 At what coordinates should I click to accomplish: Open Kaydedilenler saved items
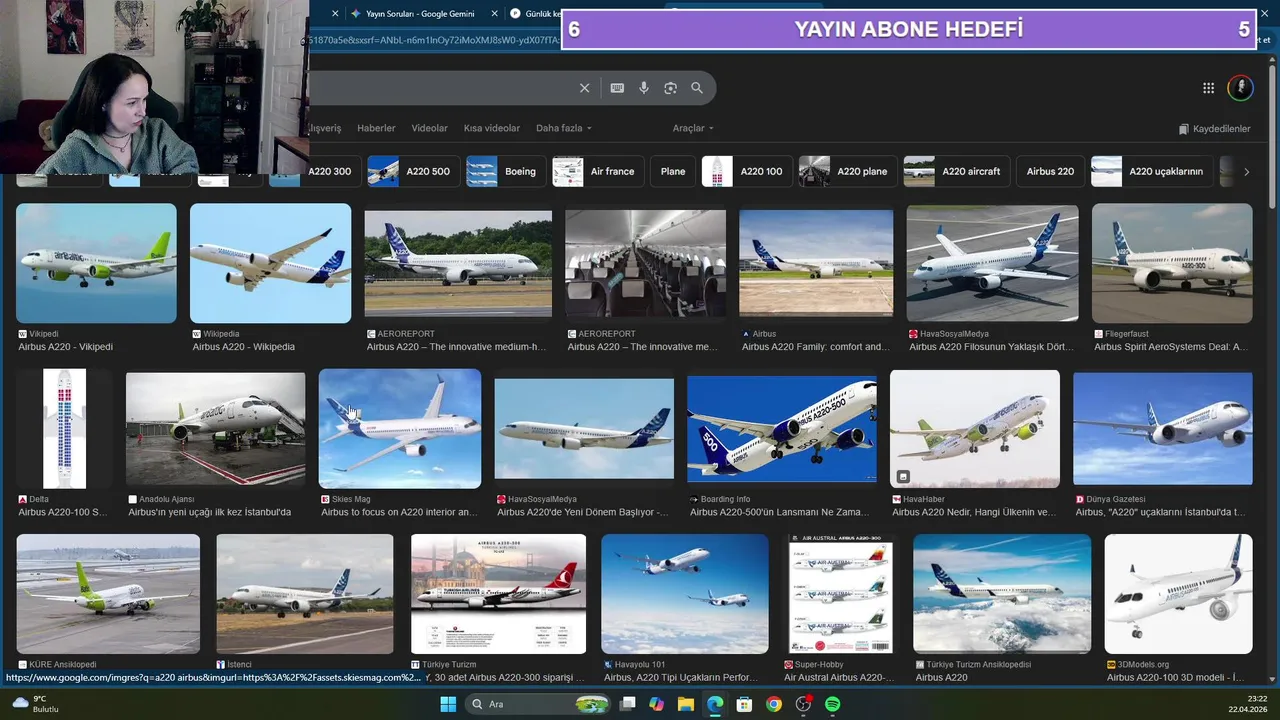click(x=1215, y=129)
